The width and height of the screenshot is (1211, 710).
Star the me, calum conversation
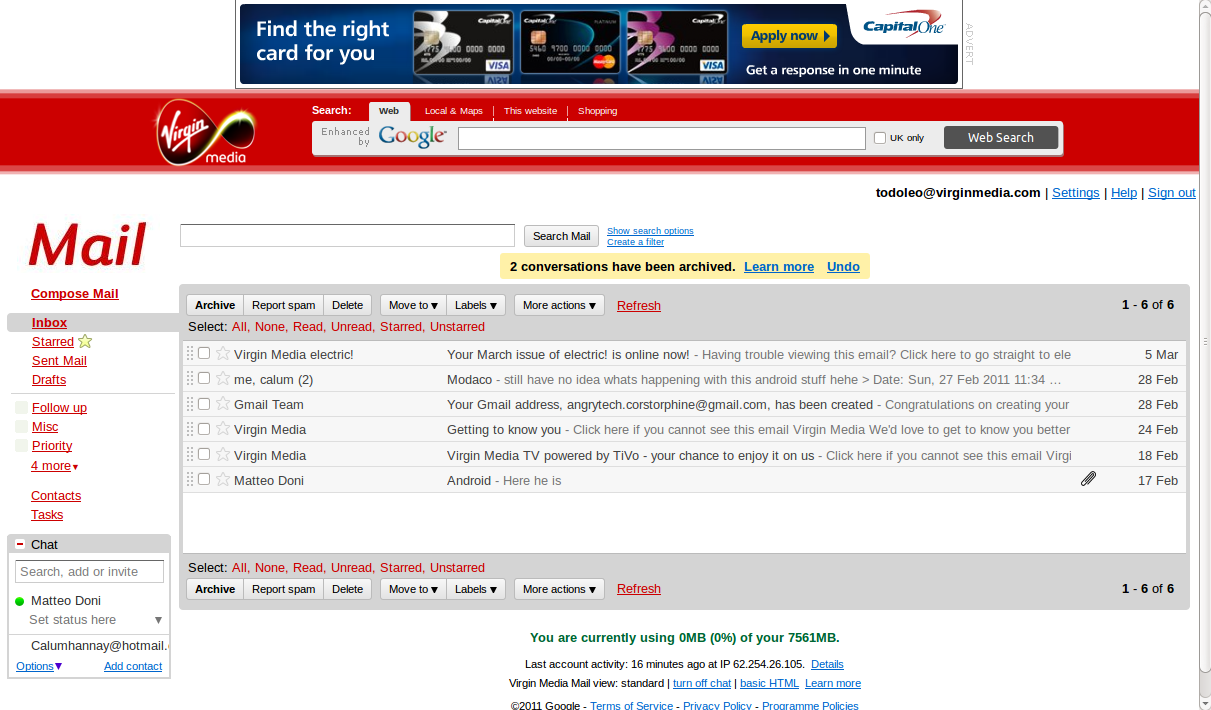223,379
